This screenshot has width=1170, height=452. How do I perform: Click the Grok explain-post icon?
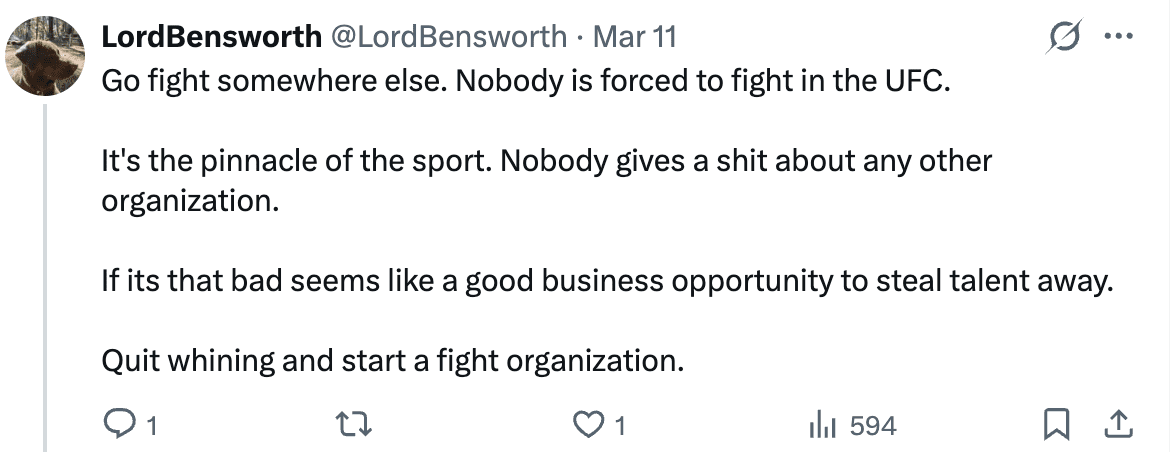(x=1060, y=38)
